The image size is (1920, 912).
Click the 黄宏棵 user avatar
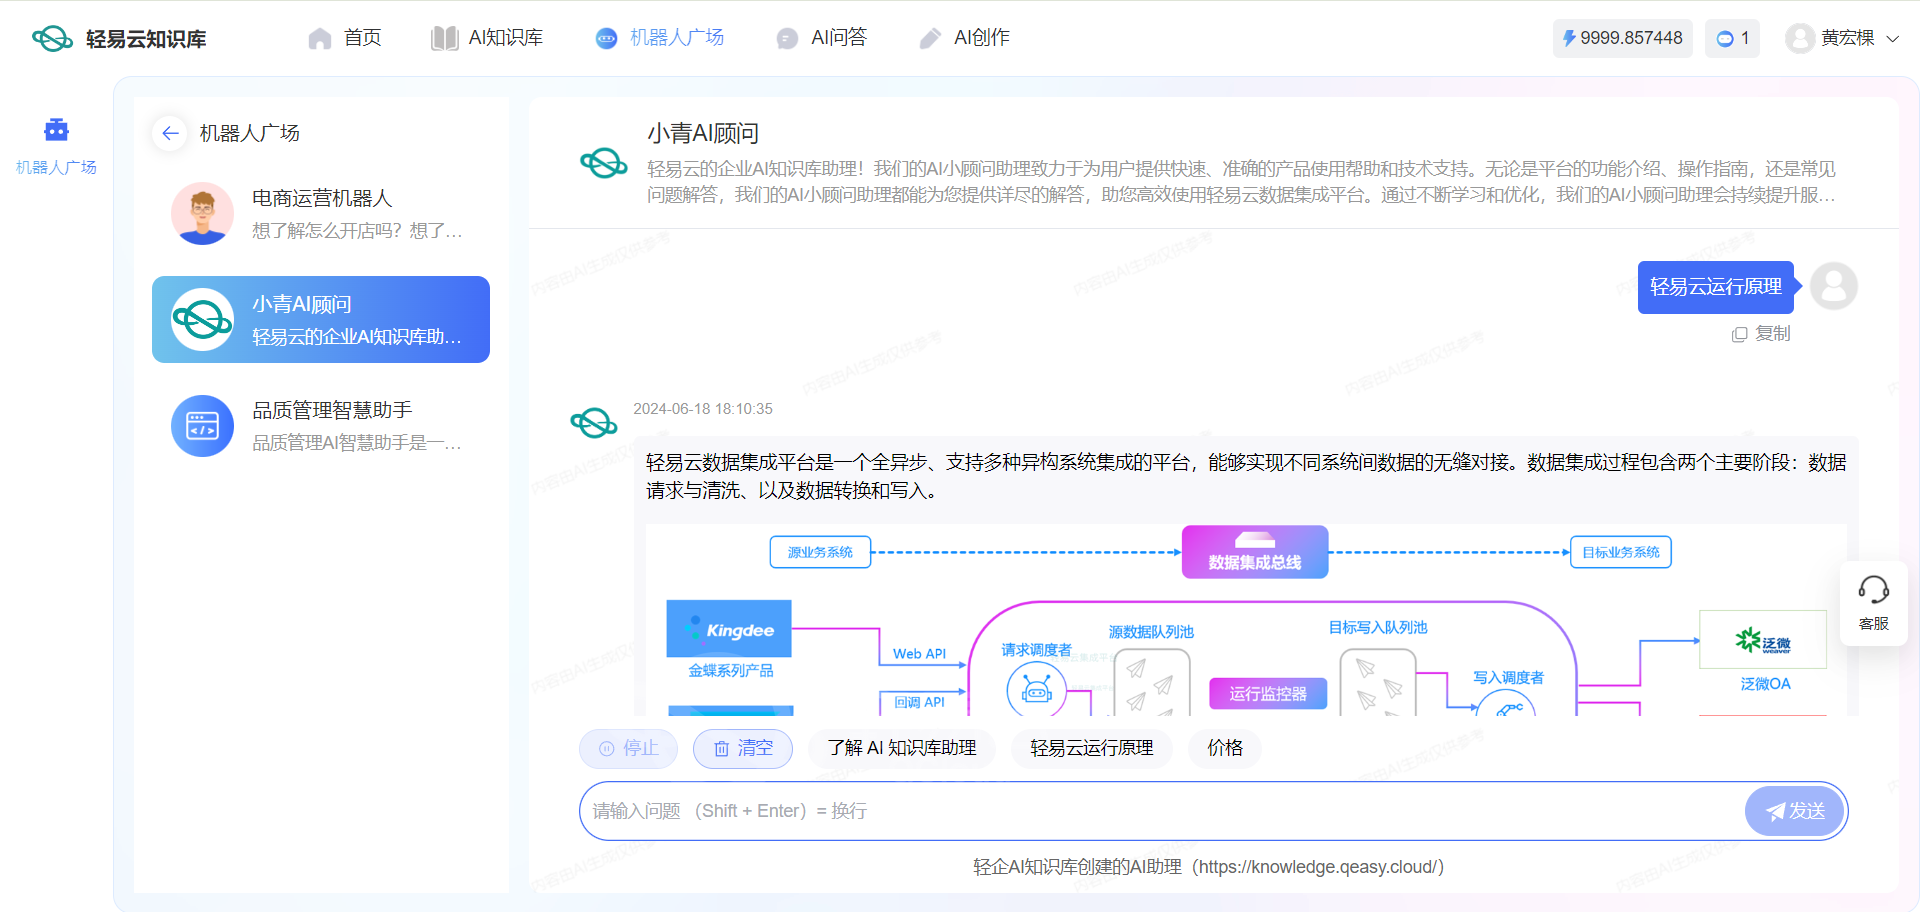pyautogui.click(x=1800, y=38)
